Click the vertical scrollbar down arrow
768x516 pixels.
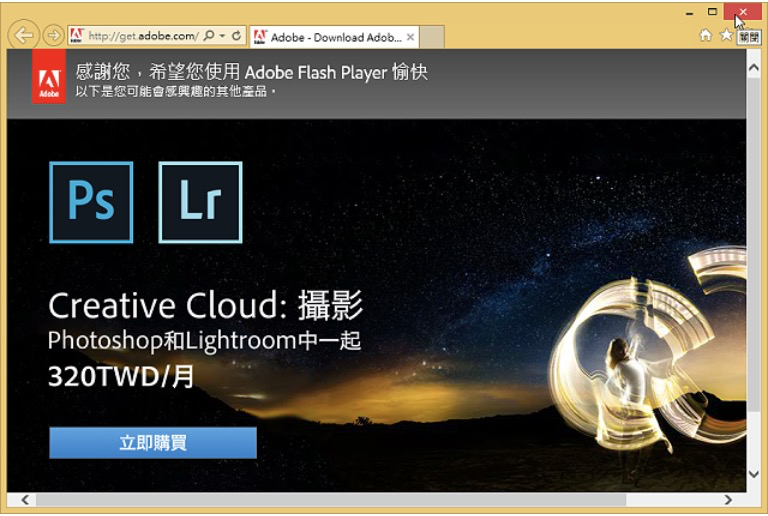[x=754, y=474]
